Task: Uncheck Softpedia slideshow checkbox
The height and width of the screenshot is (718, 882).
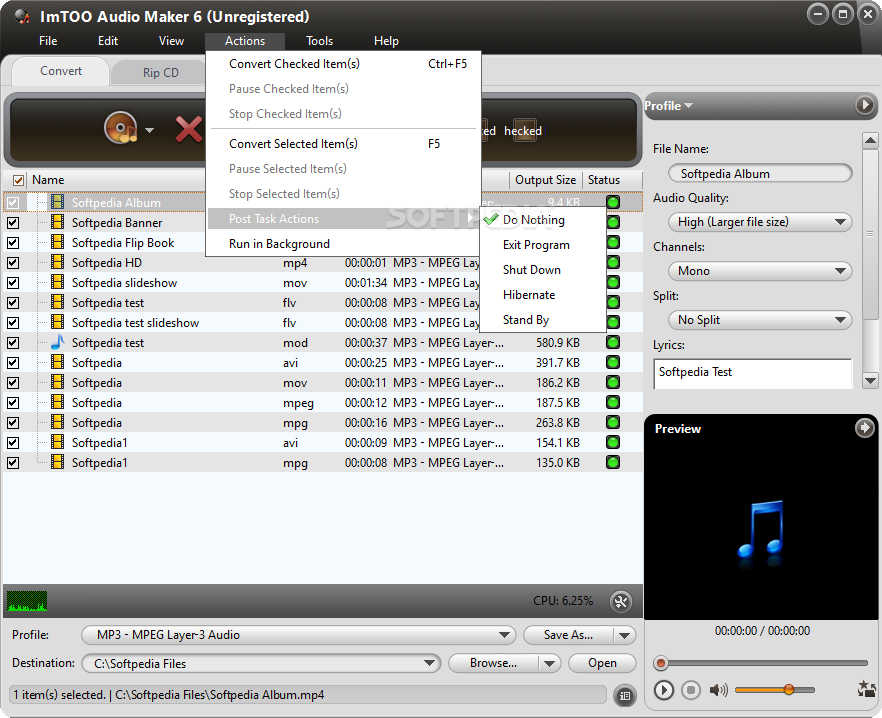Action: pyautogui.click(x=13, y=283)
